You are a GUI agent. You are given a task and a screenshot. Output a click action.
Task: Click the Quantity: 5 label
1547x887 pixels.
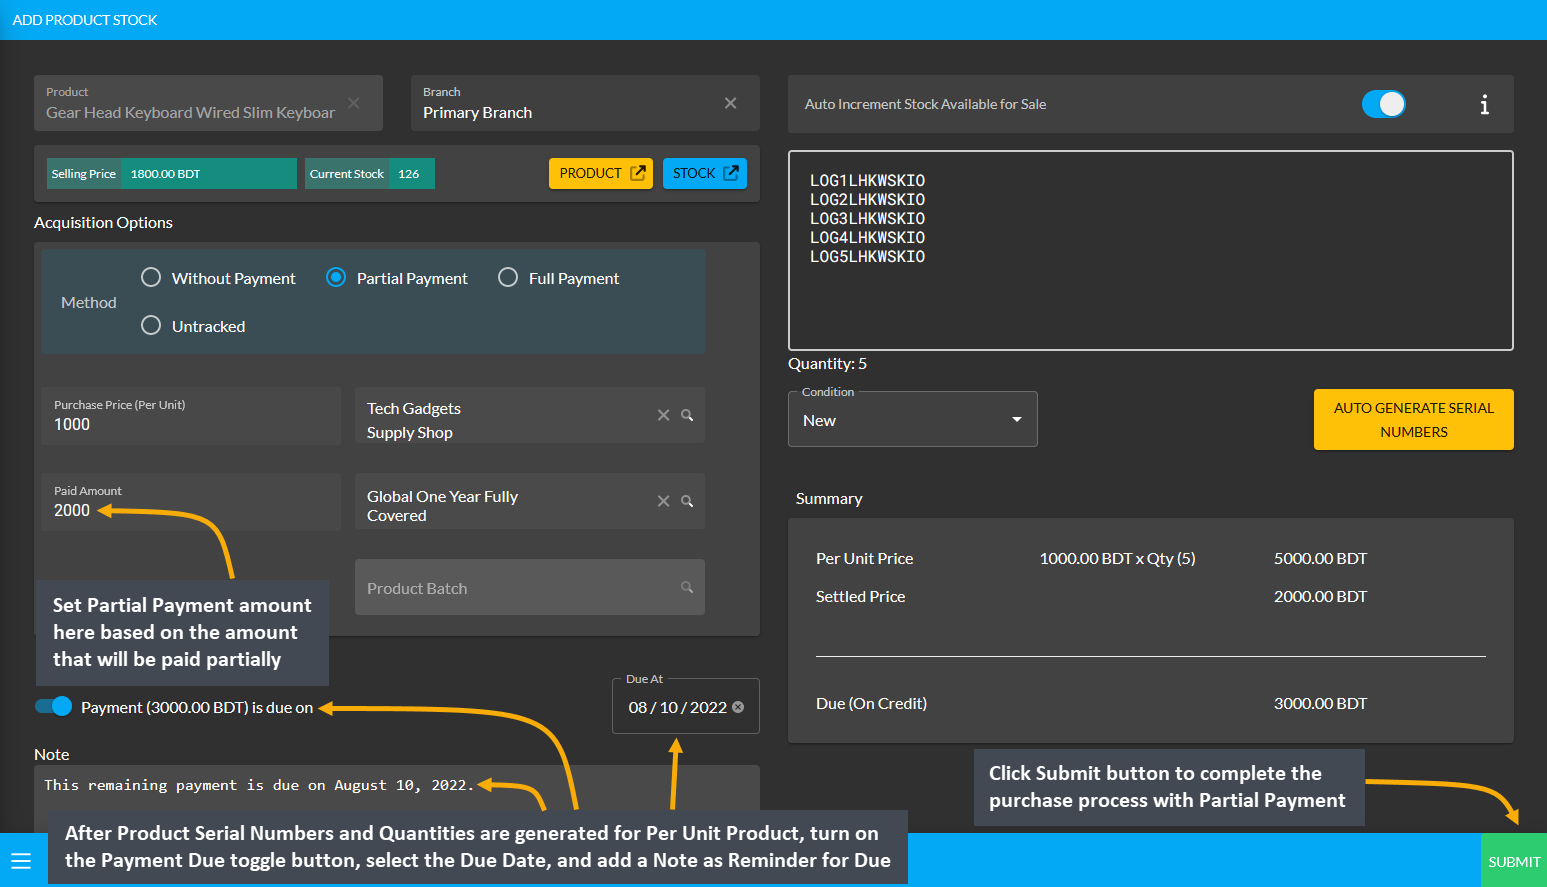point(827,364)
